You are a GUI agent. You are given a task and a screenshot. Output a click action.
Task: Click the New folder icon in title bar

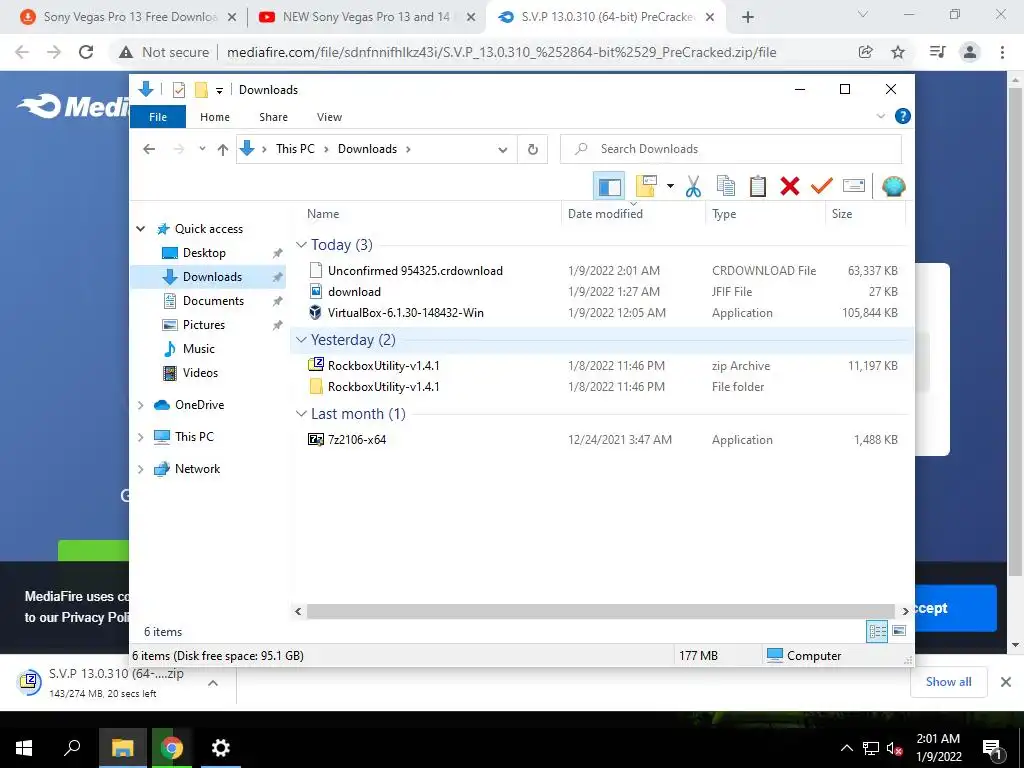point(201,89)
